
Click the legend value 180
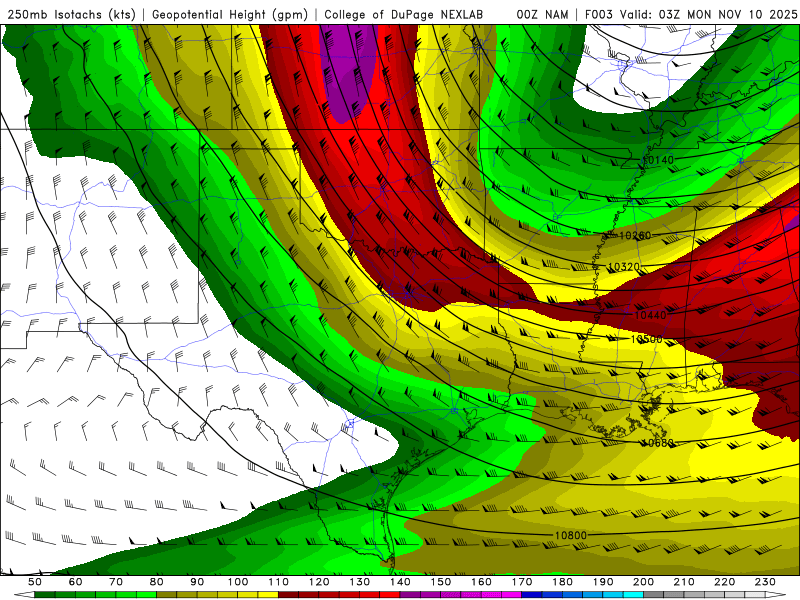[562, 582]
